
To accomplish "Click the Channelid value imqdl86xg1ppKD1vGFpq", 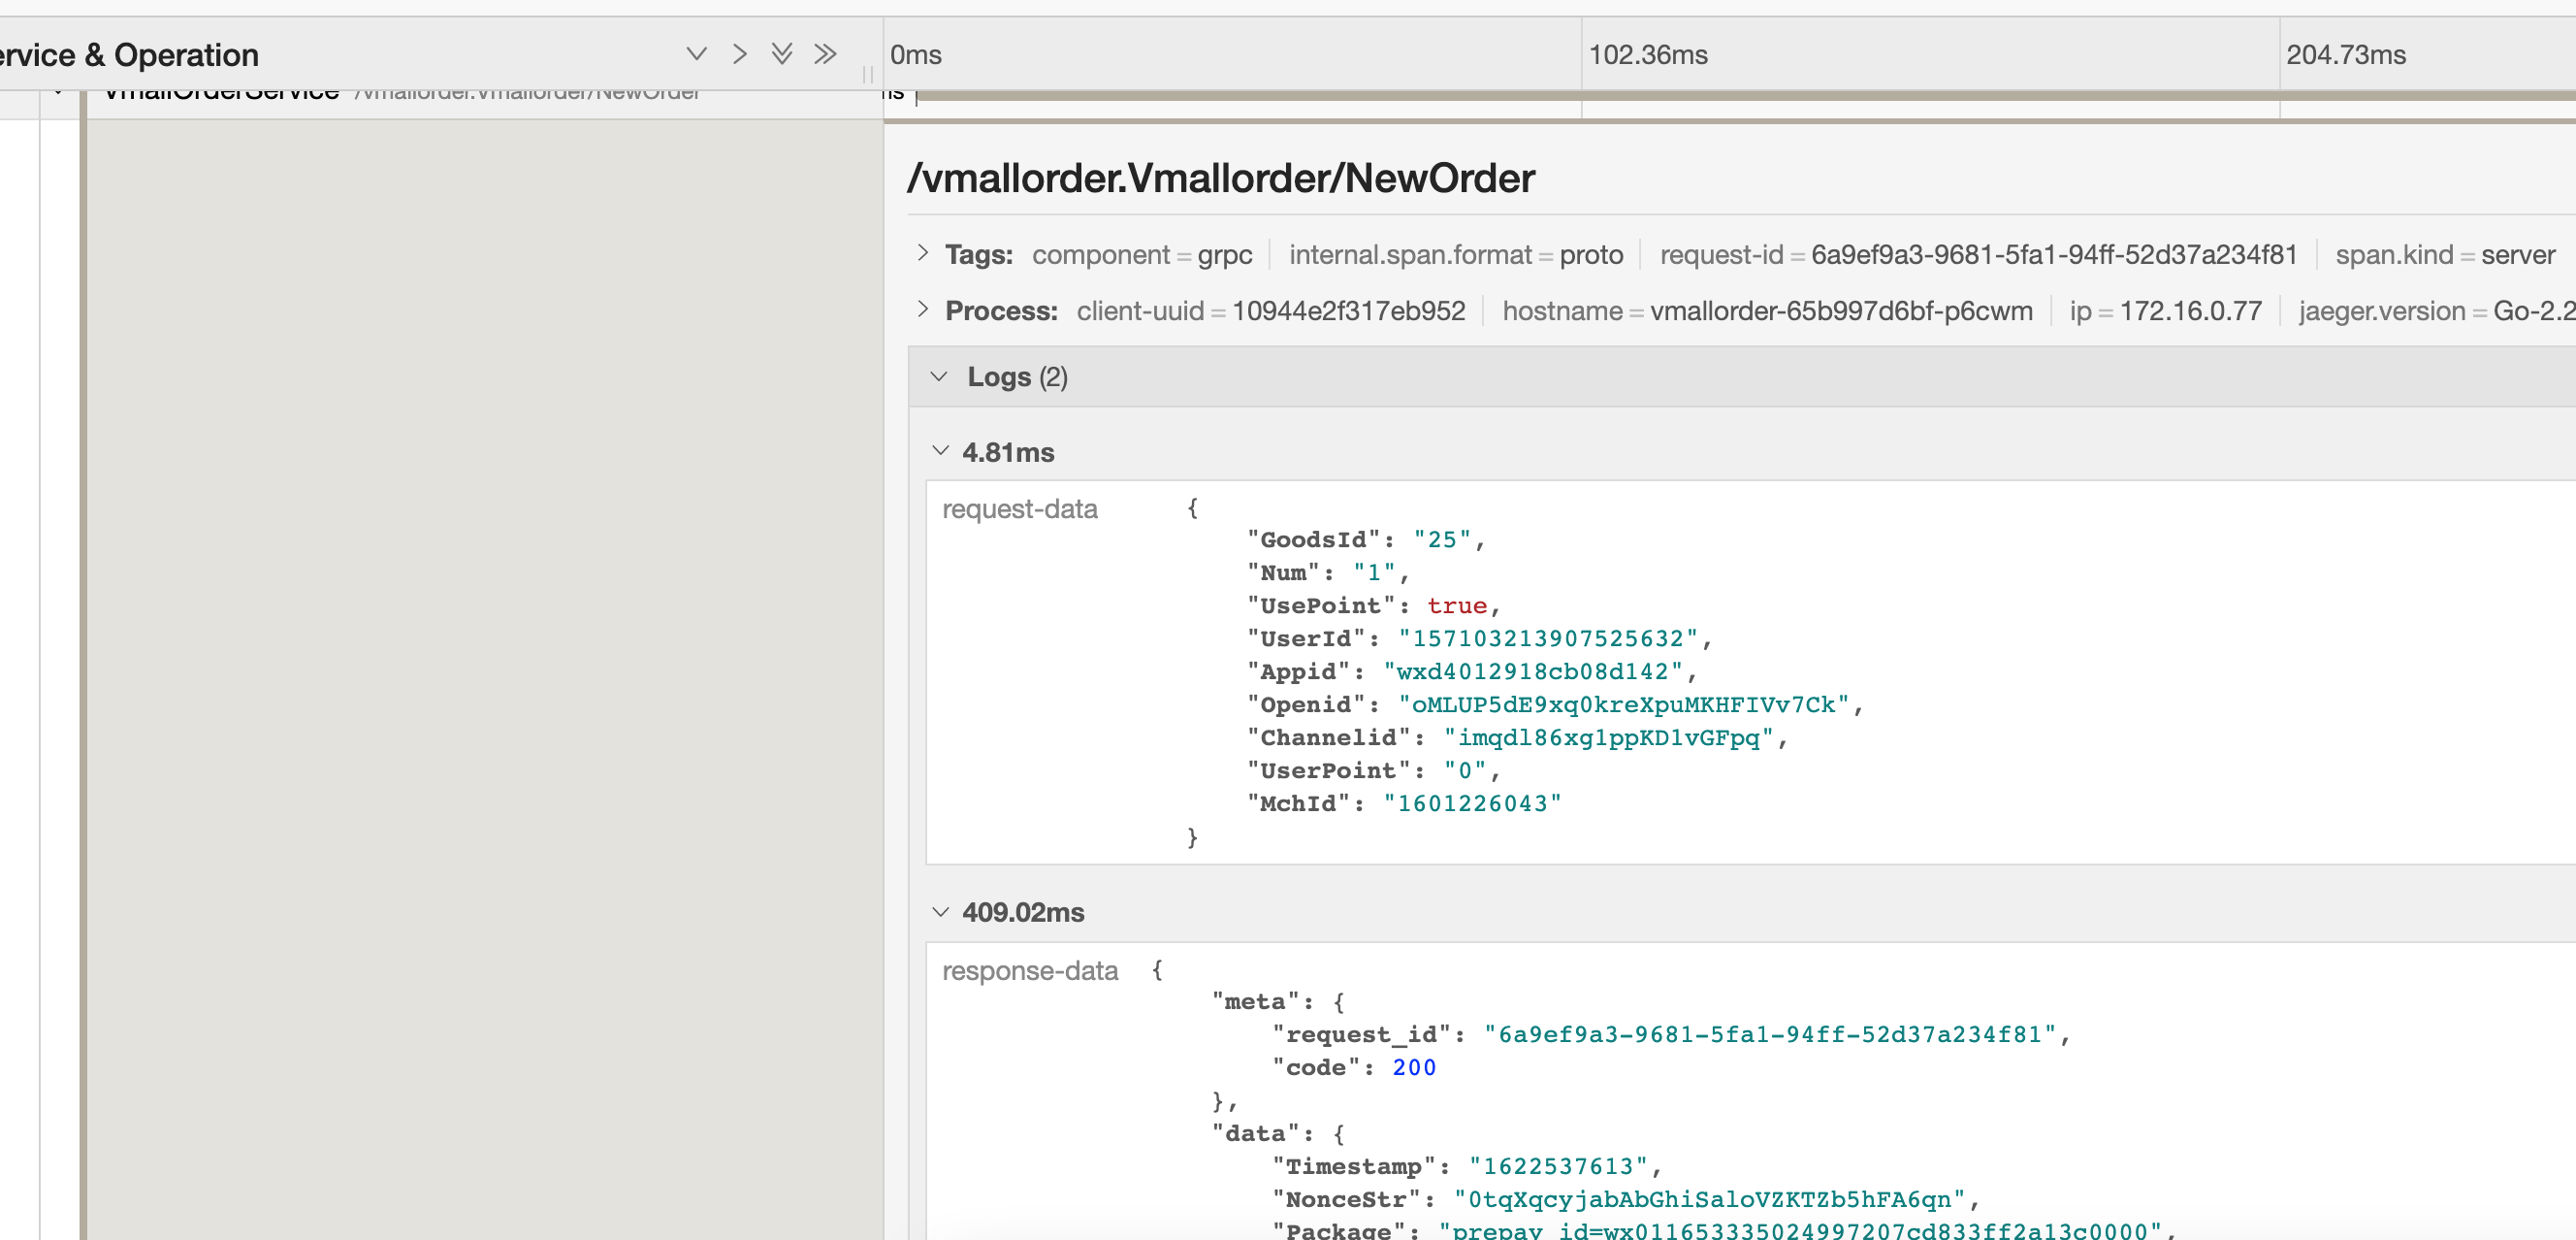I will click(1608, 738).
